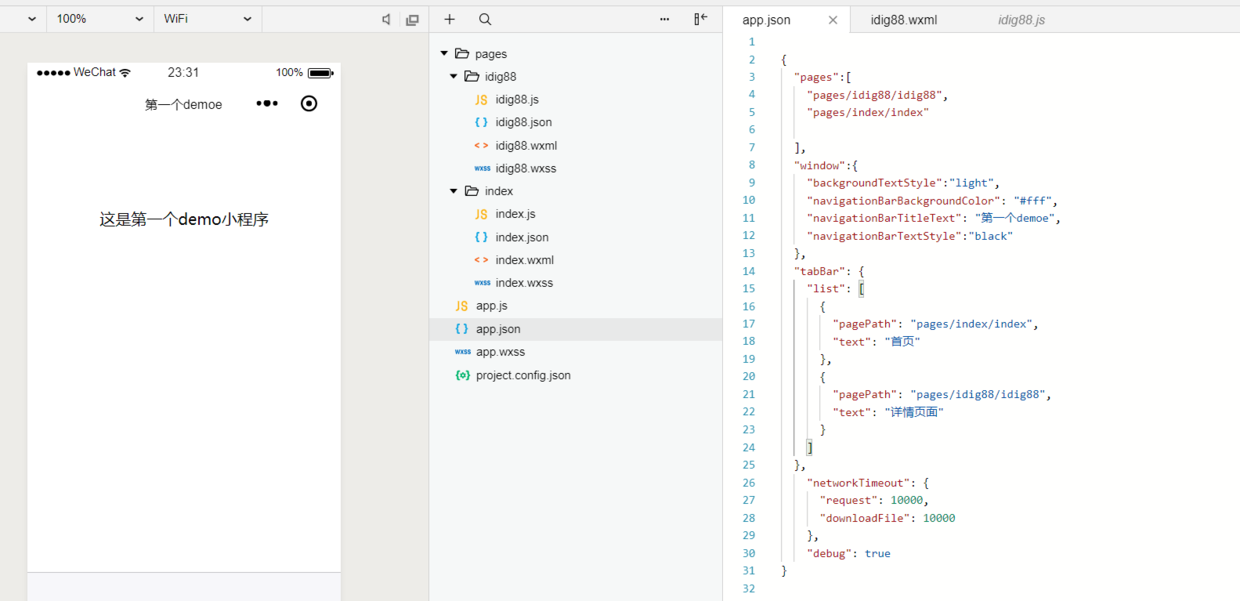Click the detach simulator window icon
The image size is (1240, 601).
[412, 19]
